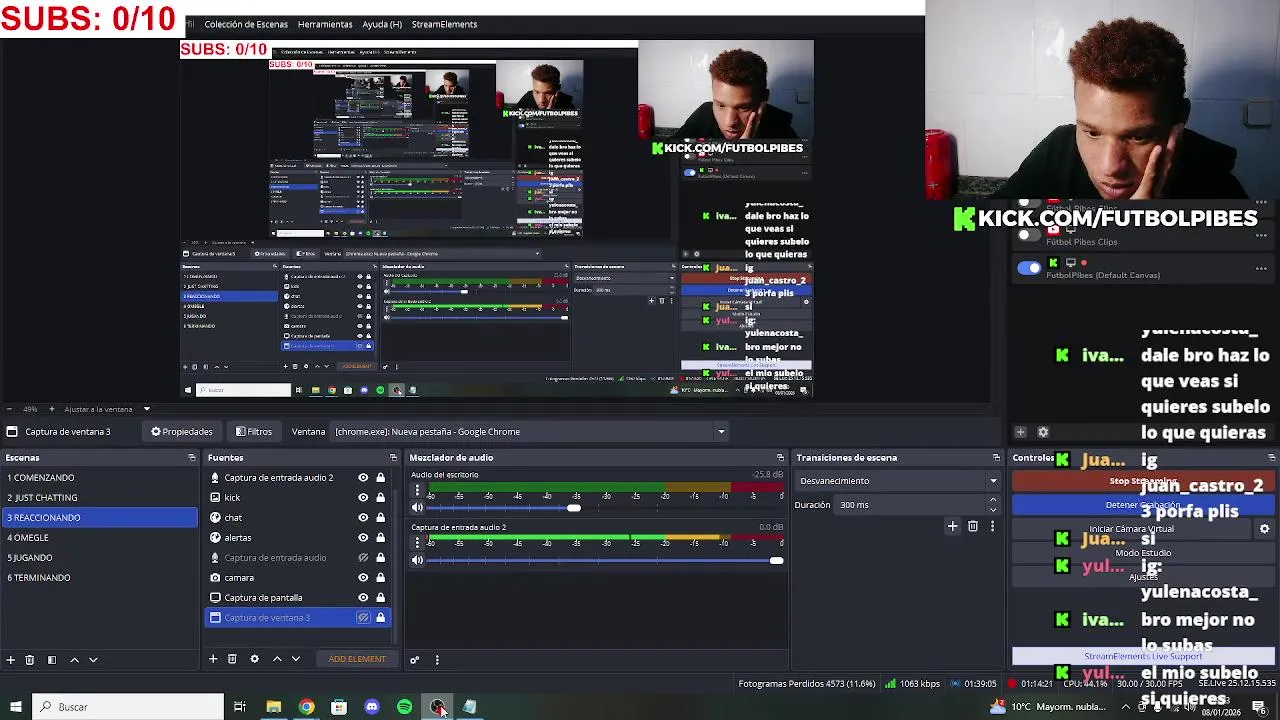Open Propiedades for the selected source

[182, 432]
